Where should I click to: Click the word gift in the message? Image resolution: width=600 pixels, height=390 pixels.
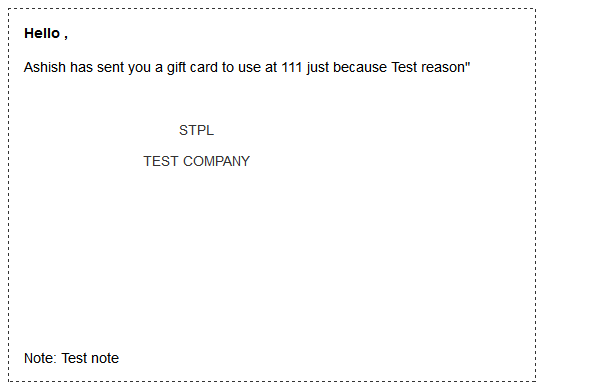(176, 68)
